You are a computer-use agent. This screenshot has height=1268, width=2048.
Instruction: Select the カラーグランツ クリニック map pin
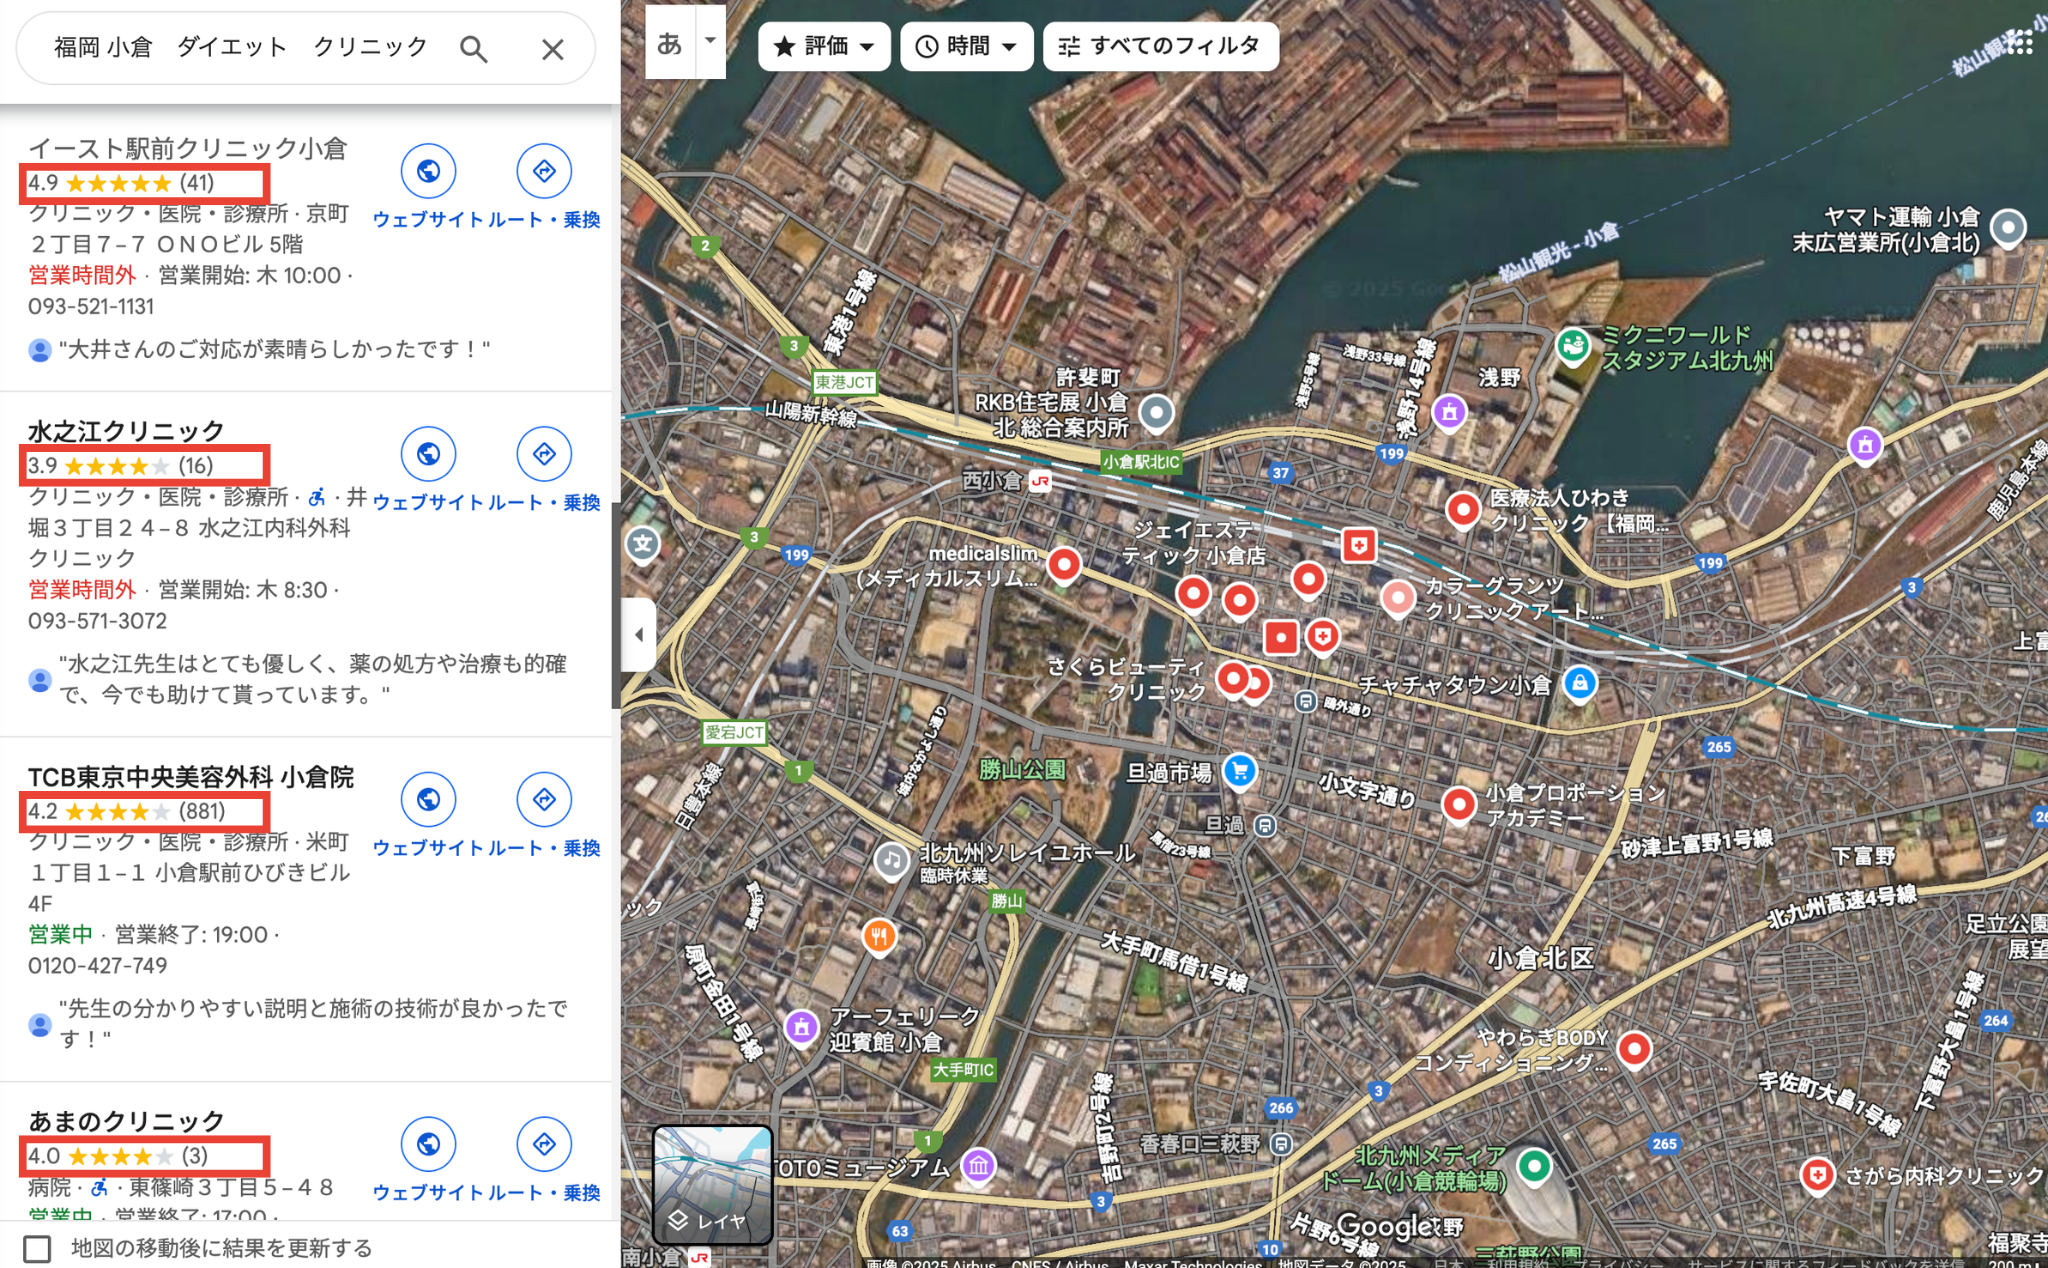pos(1398,599)
